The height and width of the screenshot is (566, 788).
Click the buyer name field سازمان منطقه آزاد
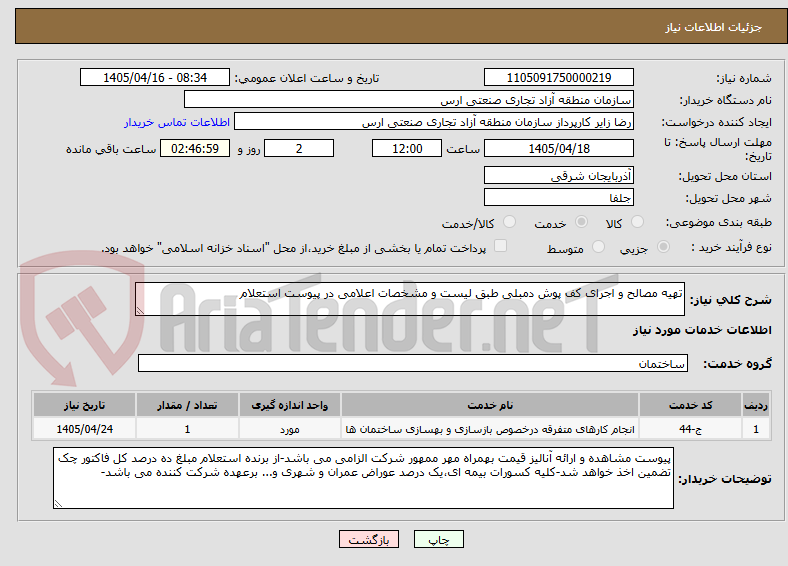pyautogui.click(x=409, y=100)
